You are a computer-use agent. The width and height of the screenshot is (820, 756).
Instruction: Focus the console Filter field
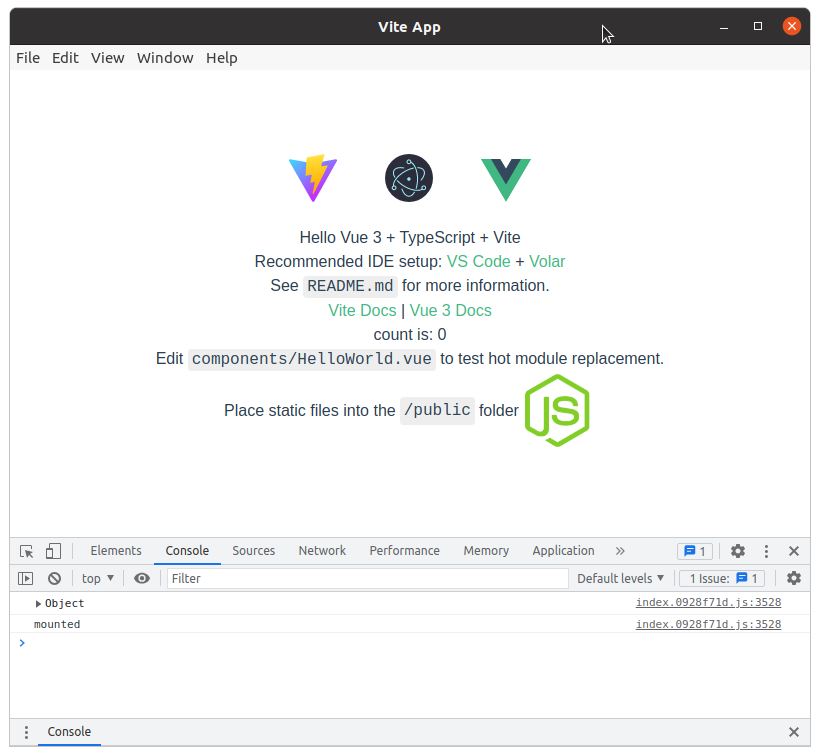pyautogui.click(x=368, y=578)
